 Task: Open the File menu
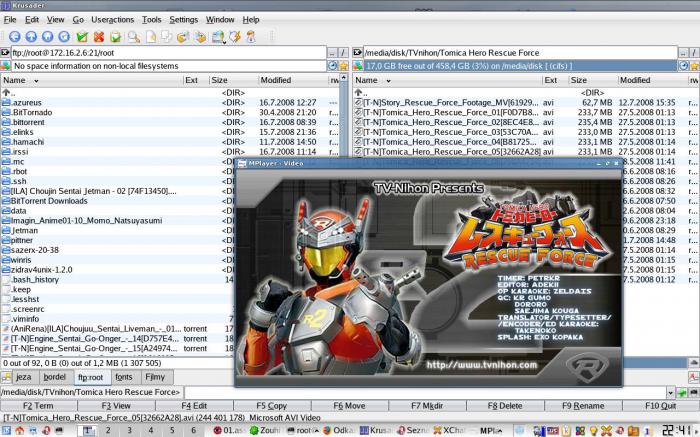click(x=10, y=20)
